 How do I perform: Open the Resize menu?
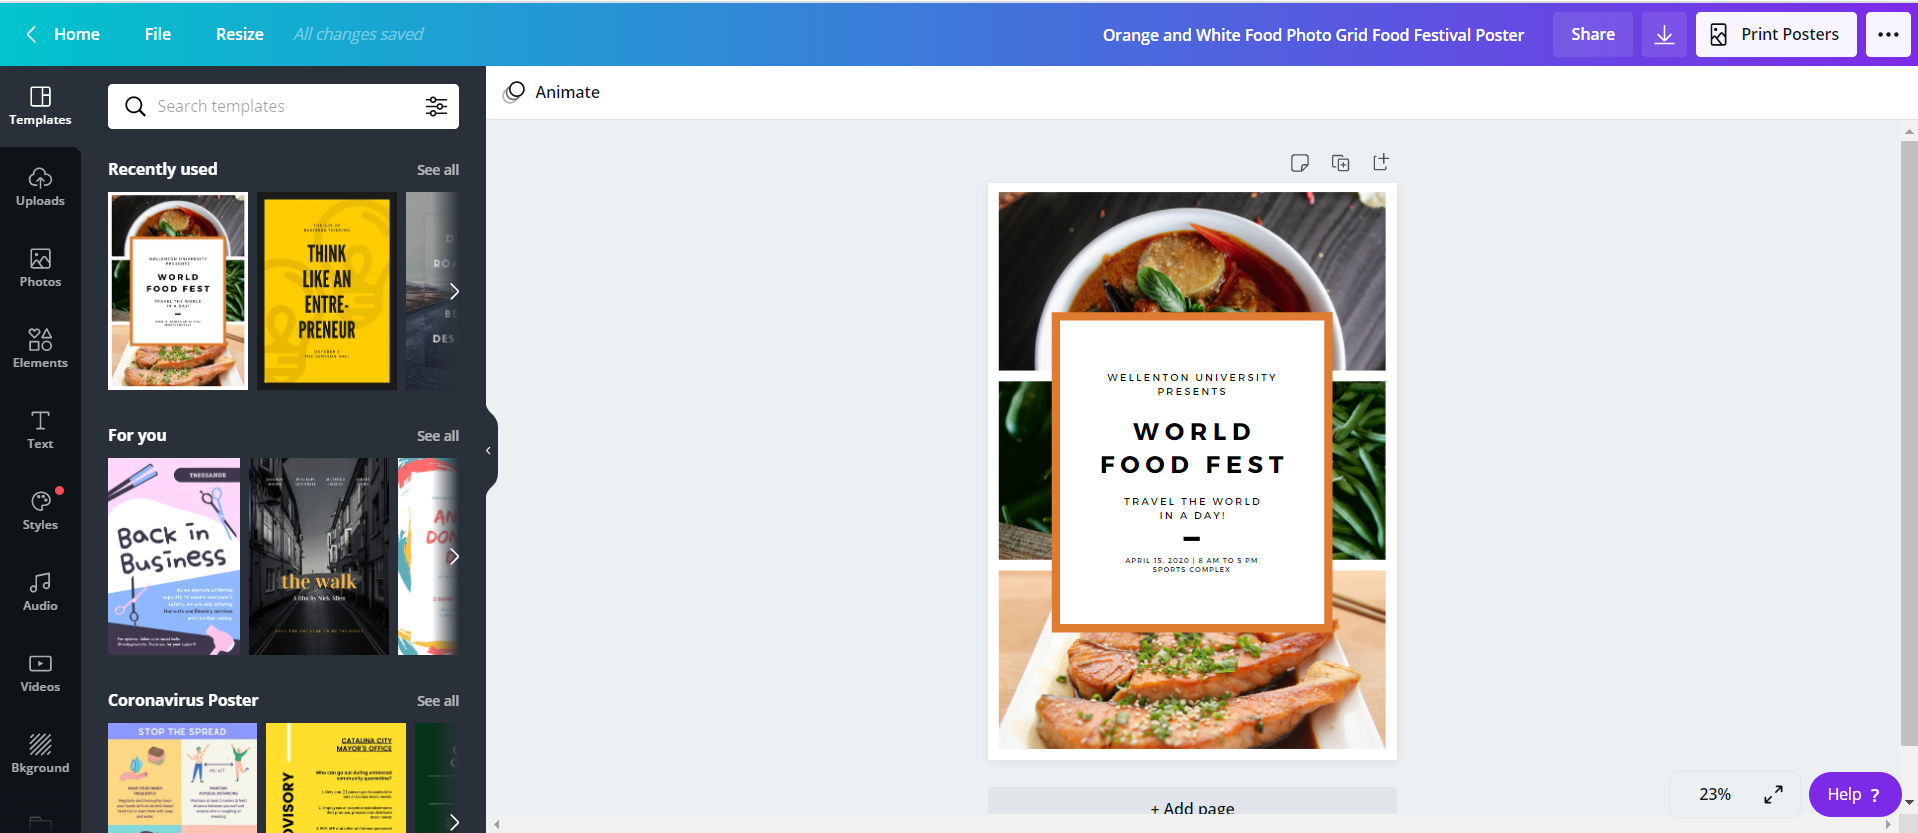[240, 34]
